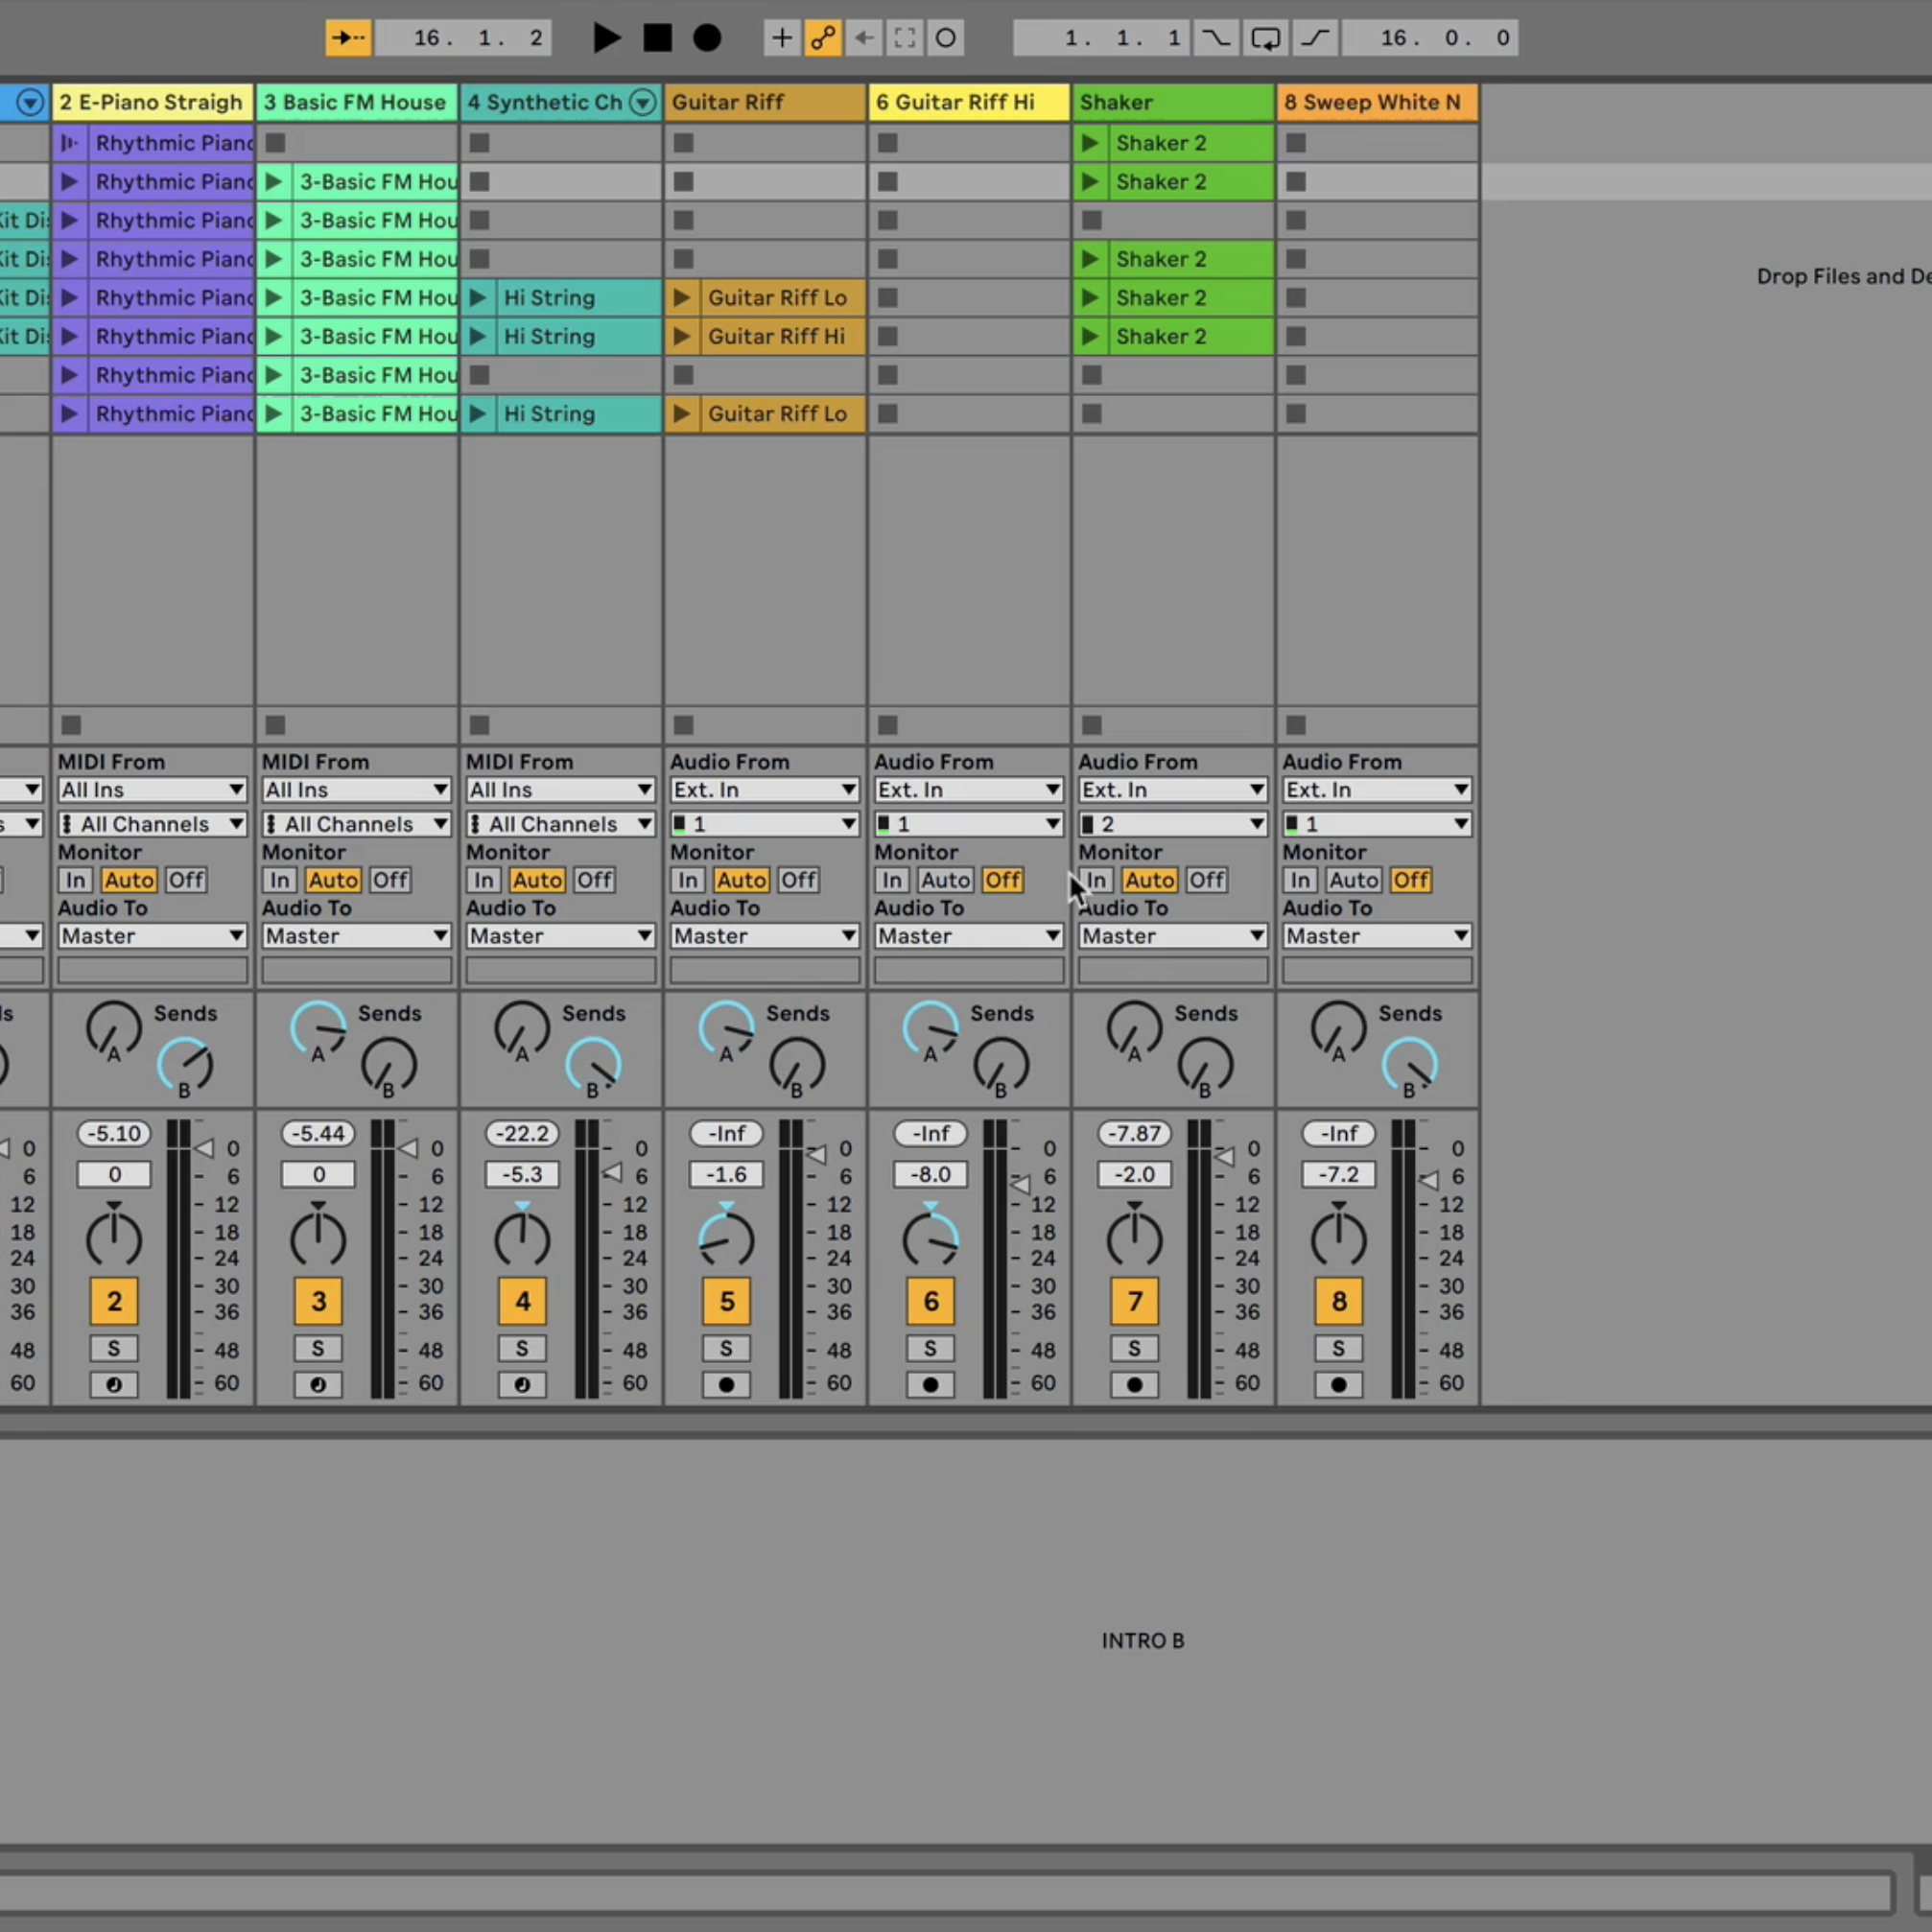Screen dimensions: 1932x1932
Task: Toggle the Follow playback button
Action: pyautogui.click(x=348, y=38)
